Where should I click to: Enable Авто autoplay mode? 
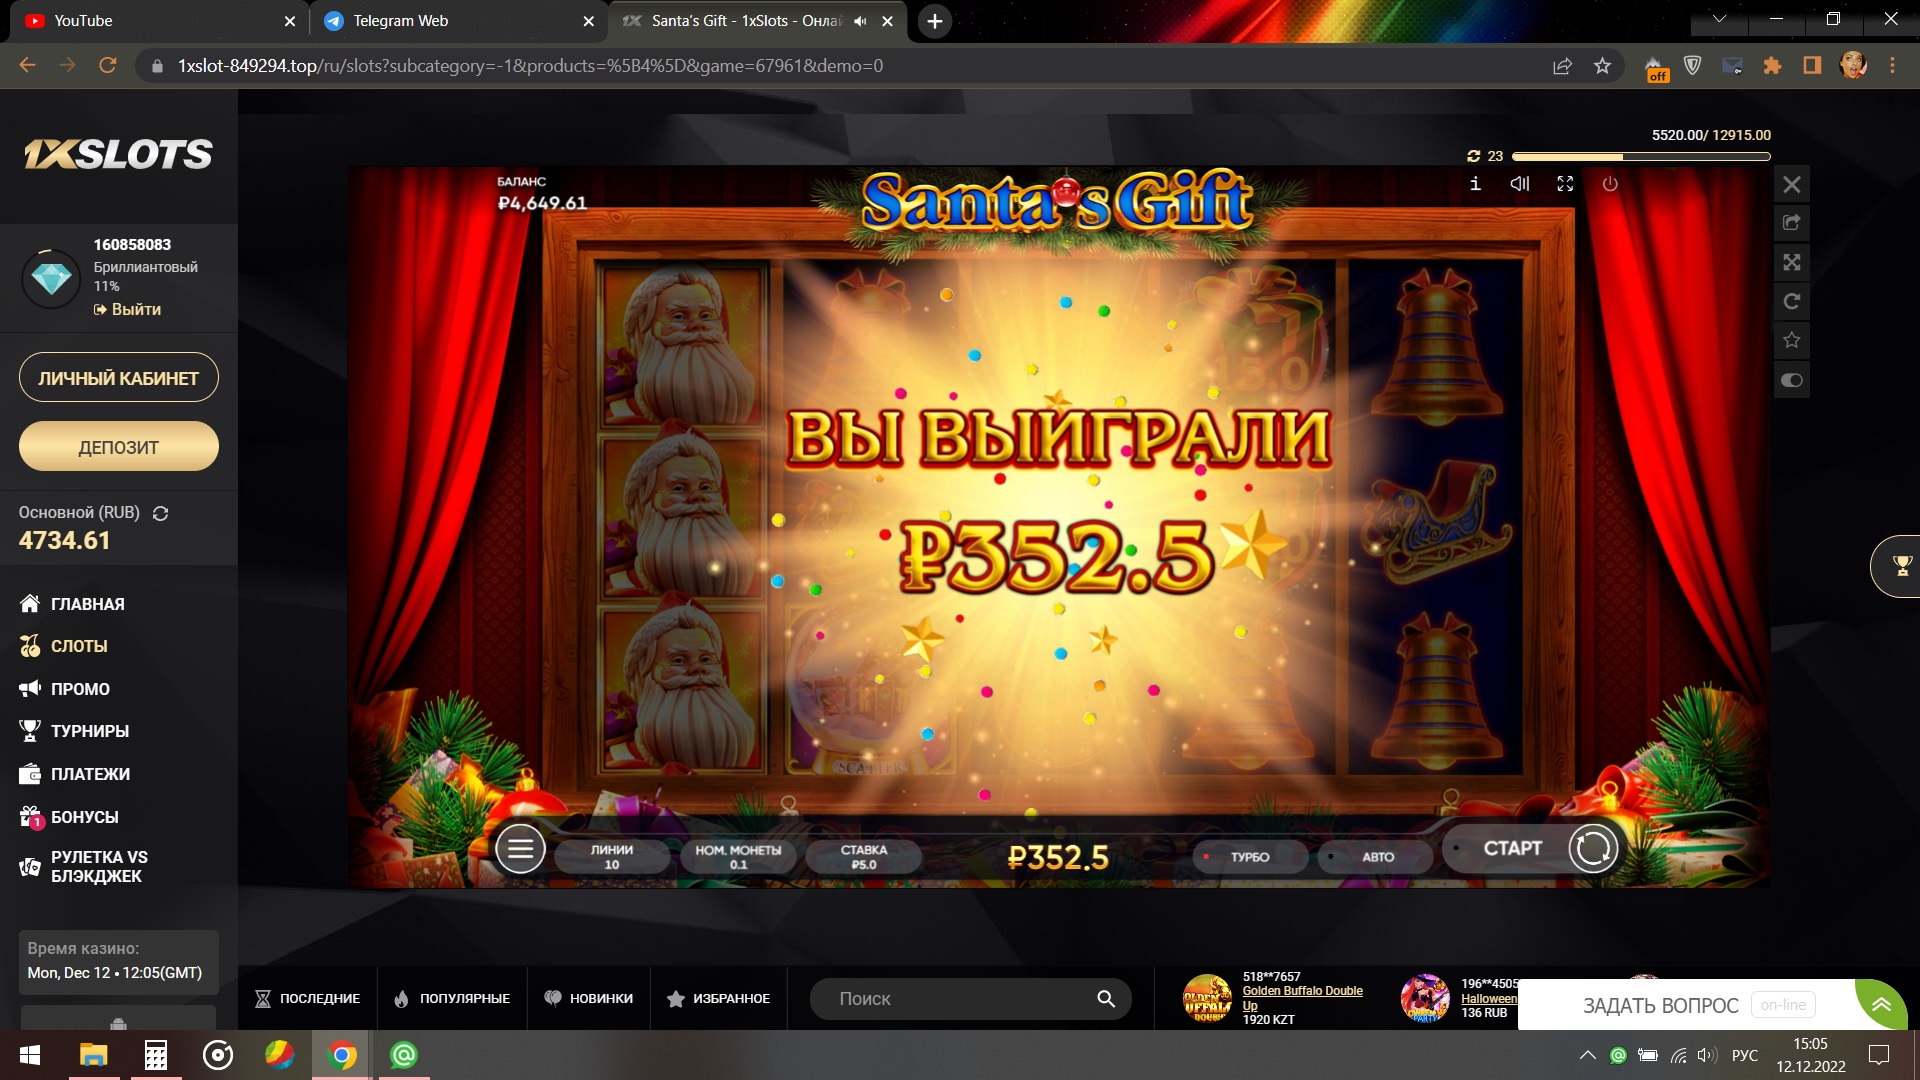(x=1376, y=857)
